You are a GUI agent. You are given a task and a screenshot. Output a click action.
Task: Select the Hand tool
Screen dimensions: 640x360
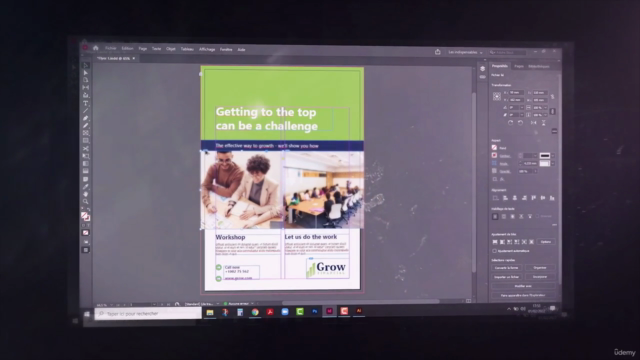point(86,194)
